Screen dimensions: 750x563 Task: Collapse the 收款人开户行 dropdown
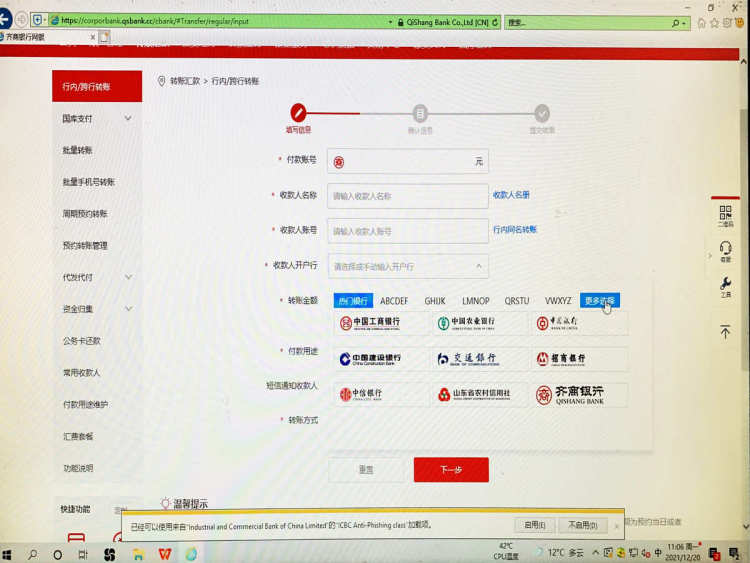coord(479,266)
